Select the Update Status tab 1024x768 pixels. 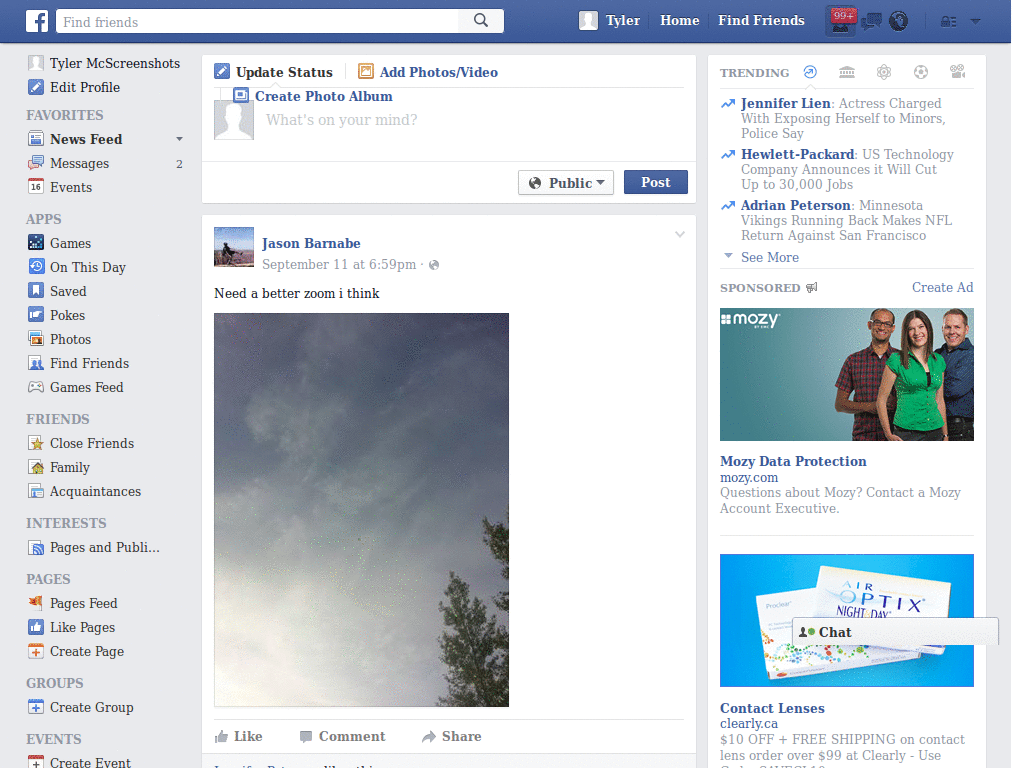tap(274, 72)
